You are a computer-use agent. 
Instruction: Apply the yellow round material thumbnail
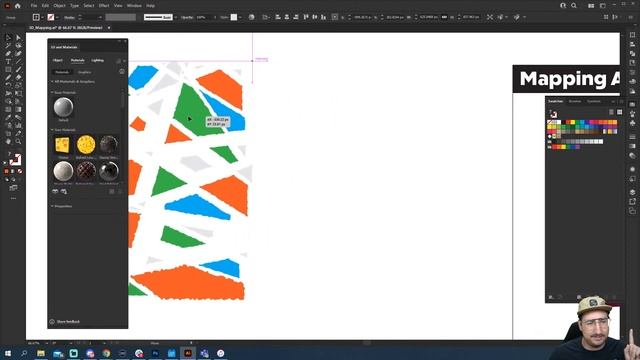[x=86, y=144]
